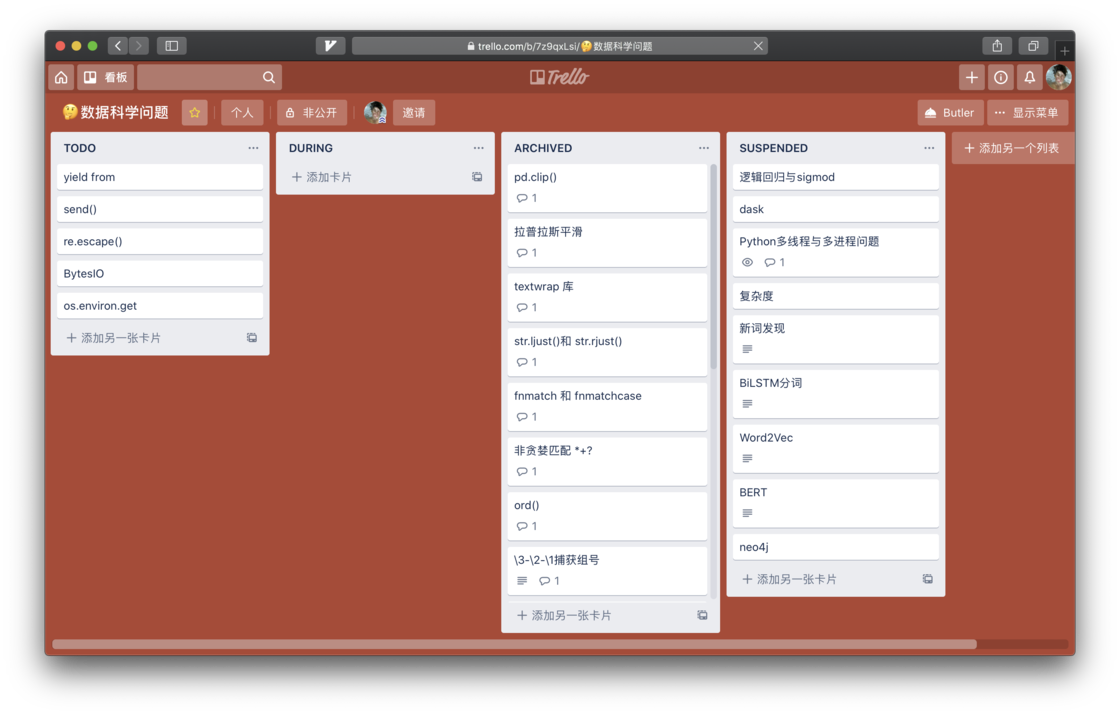Add another card to ARCHIVED list
This screenshot has height=715, width=1120.
point(564,616)
